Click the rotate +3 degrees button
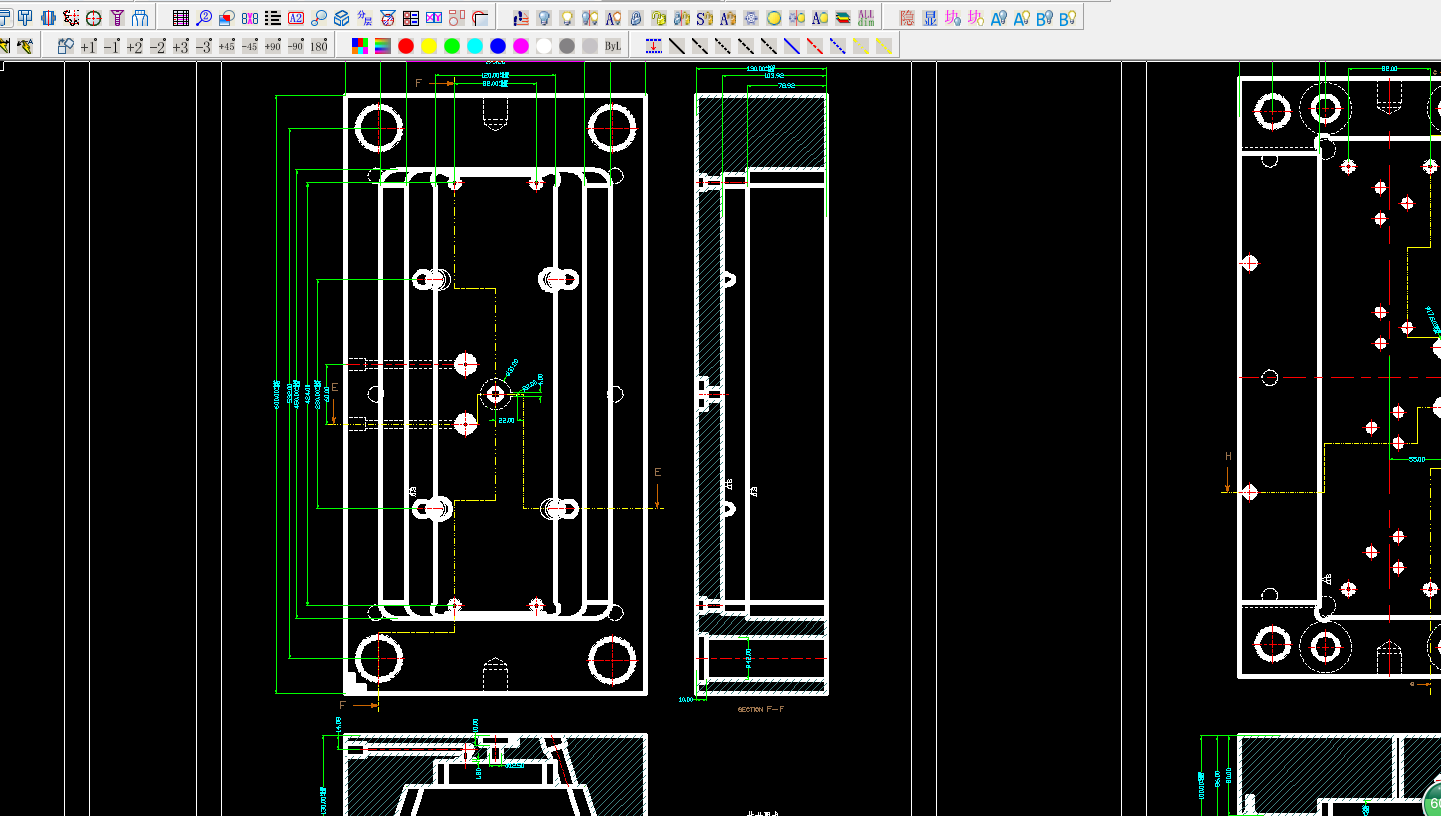Screen dimensions: 1441x816 (x=180, y=46)
